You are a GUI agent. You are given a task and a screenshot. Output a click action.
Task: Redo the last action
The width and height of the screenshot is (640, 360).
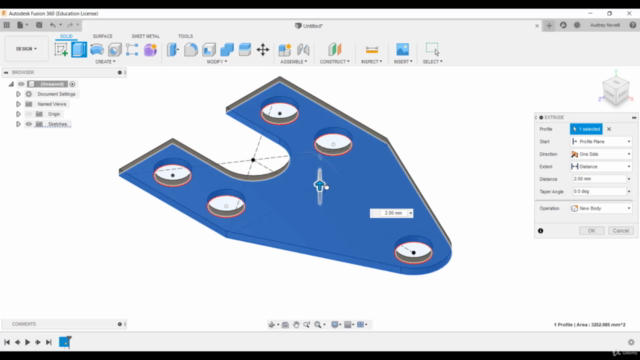tap(70, 25)
